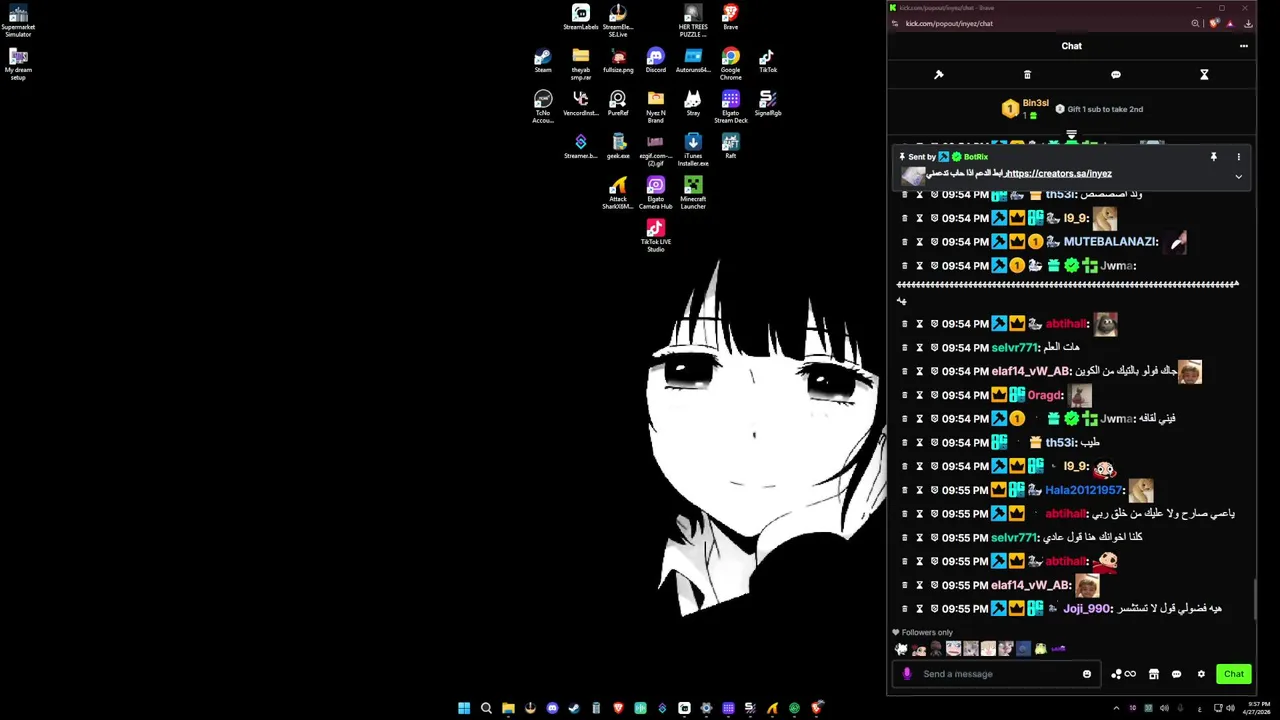
Task: Select Minecraft Launcher desktop shortcut
Action: [693, 193]
